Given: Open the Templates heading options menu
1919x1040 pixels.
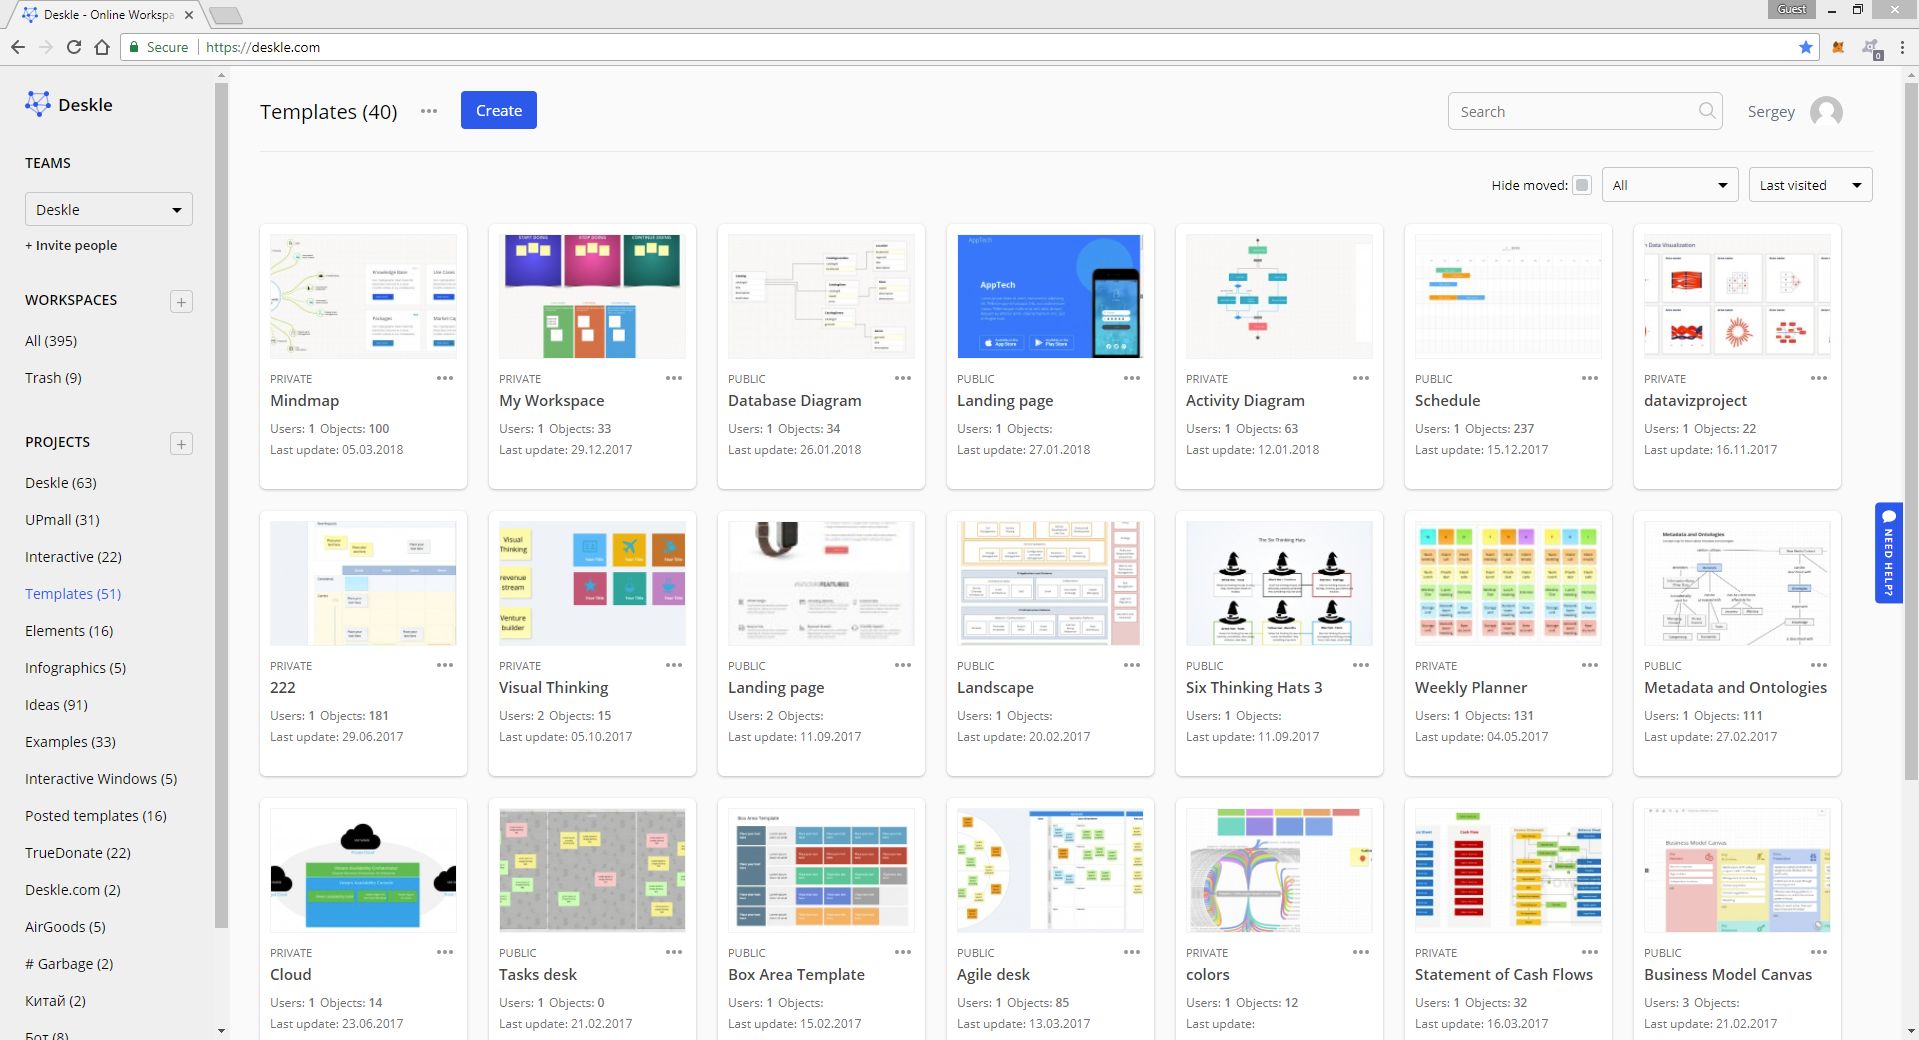Looking at the screenshot, I should pyautogui.click(x=428, y=111).
